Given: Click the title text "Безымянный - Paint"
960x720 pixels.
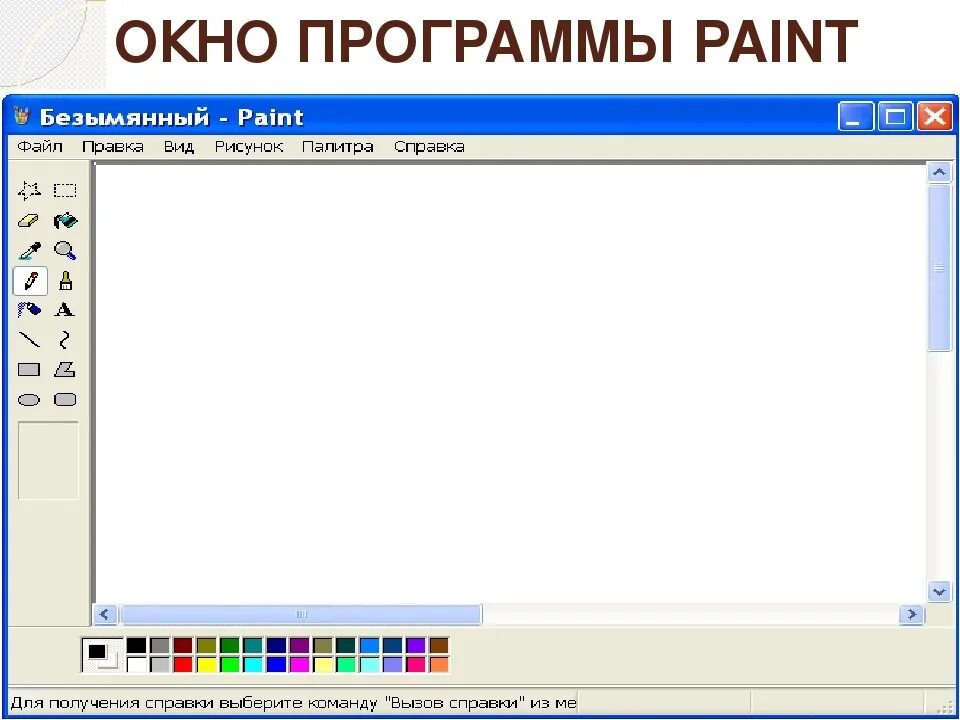Looking at the screenshot, I should [171, 117].
